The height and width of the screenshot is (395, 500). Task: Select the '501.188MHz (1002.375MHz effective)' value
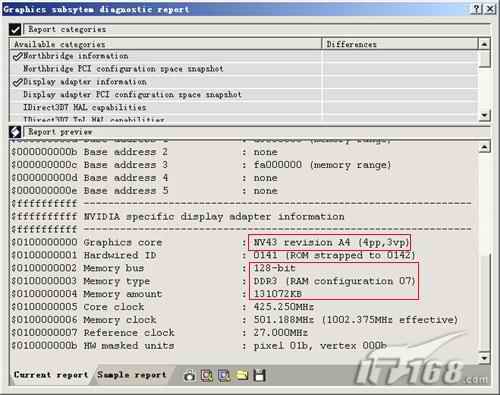tap(356, 320)
